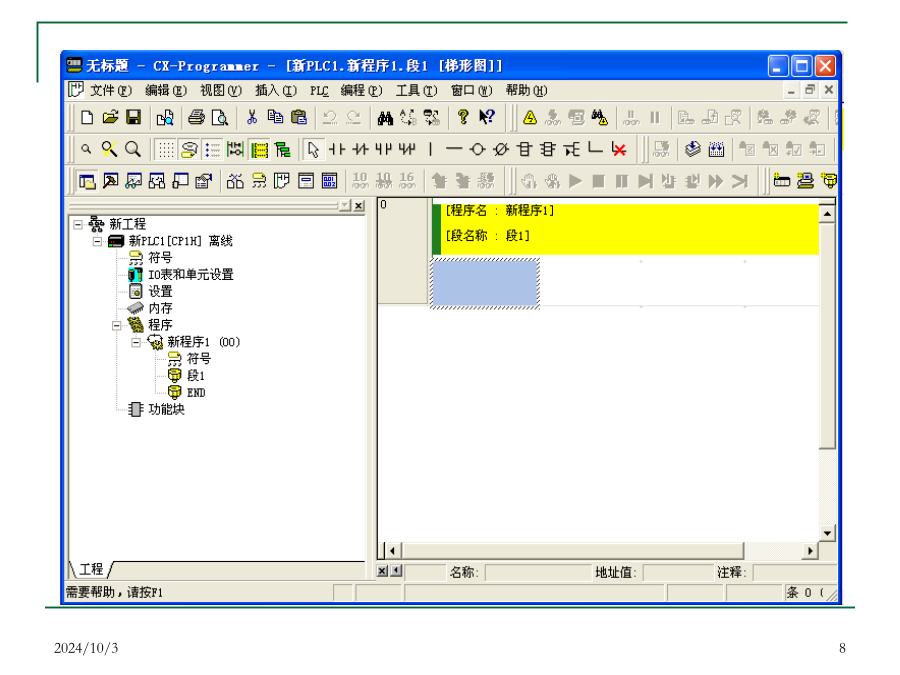Open the 视图(V) menu
Screen dimensions: 900x675
click(x=221, y=91)
